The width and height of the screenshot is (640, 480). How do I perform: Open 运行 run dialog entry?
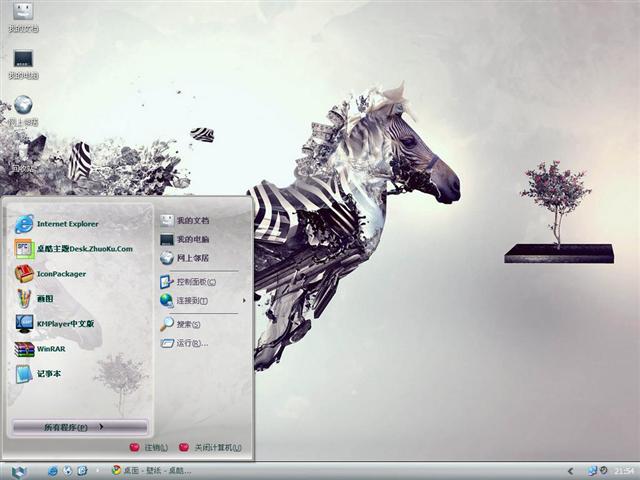point(184,343)
